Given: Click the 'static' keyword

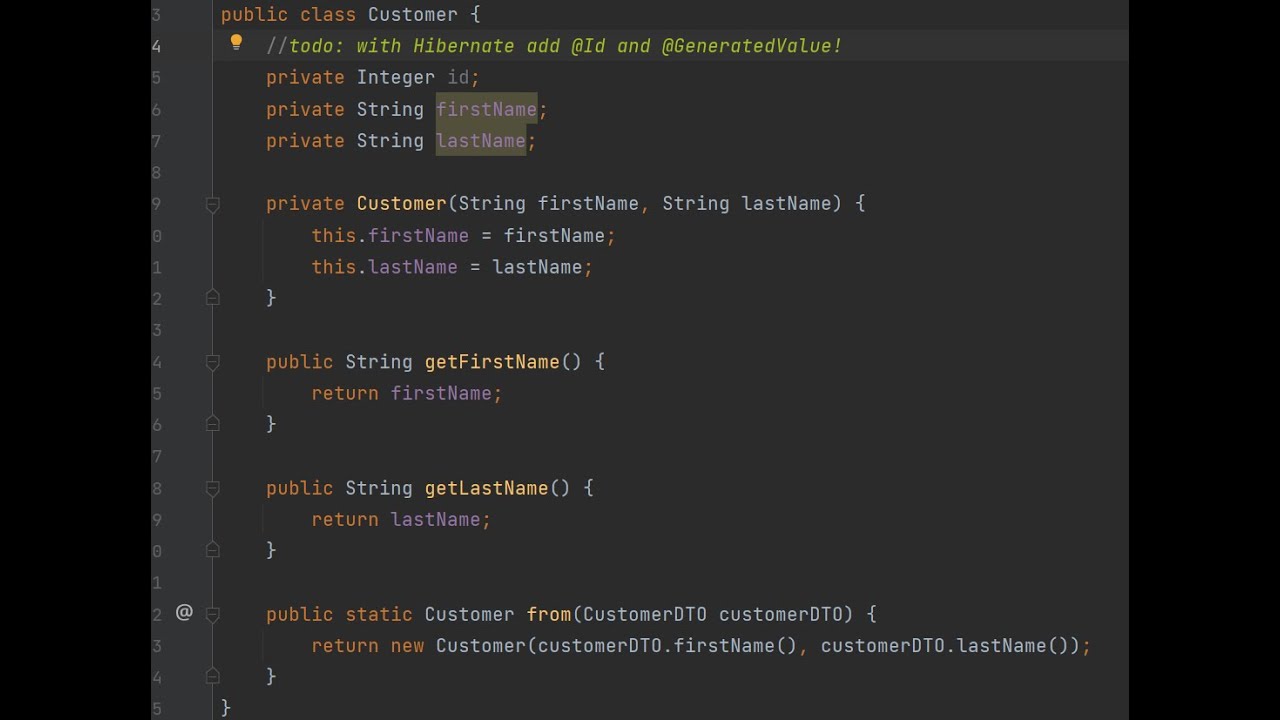Looking at the screenshot, I should (x=379, y=614).
